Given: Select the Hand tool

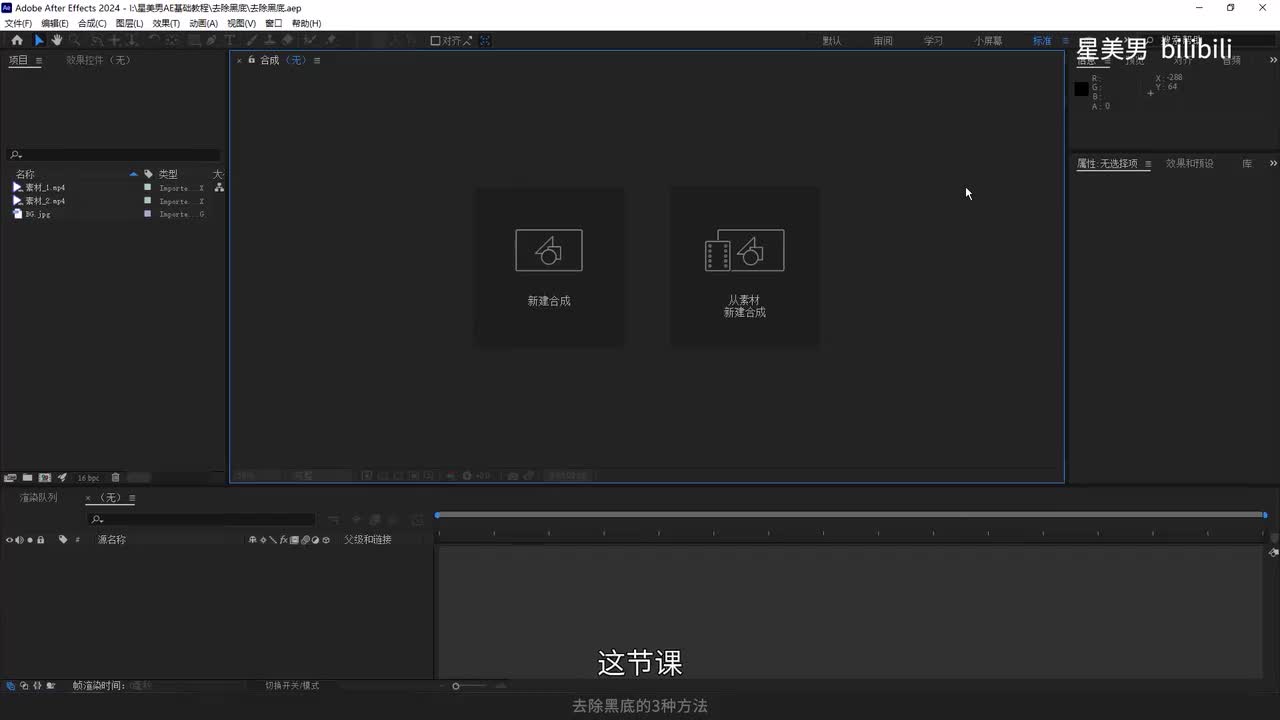Looking at the screenshot, I should coord(57,40).
